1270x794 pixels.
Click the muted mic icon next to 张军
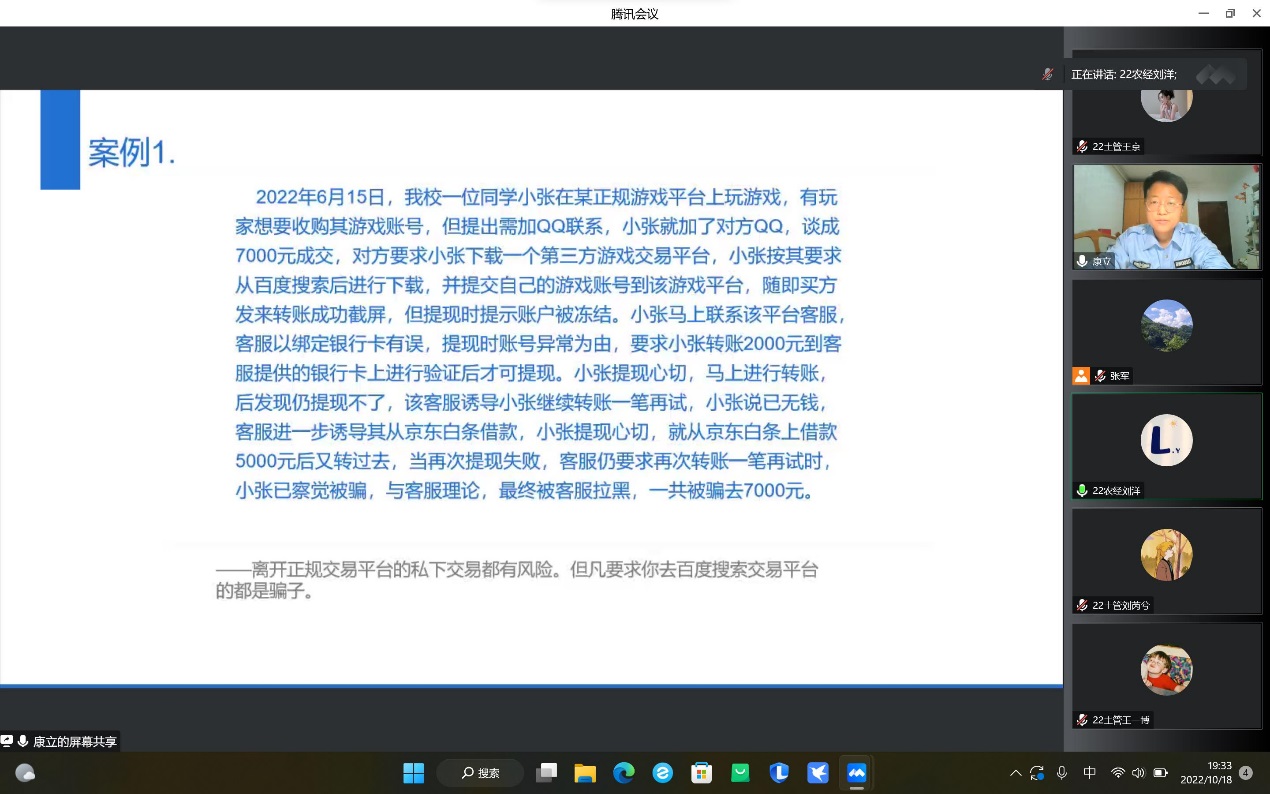[1099, 376]
